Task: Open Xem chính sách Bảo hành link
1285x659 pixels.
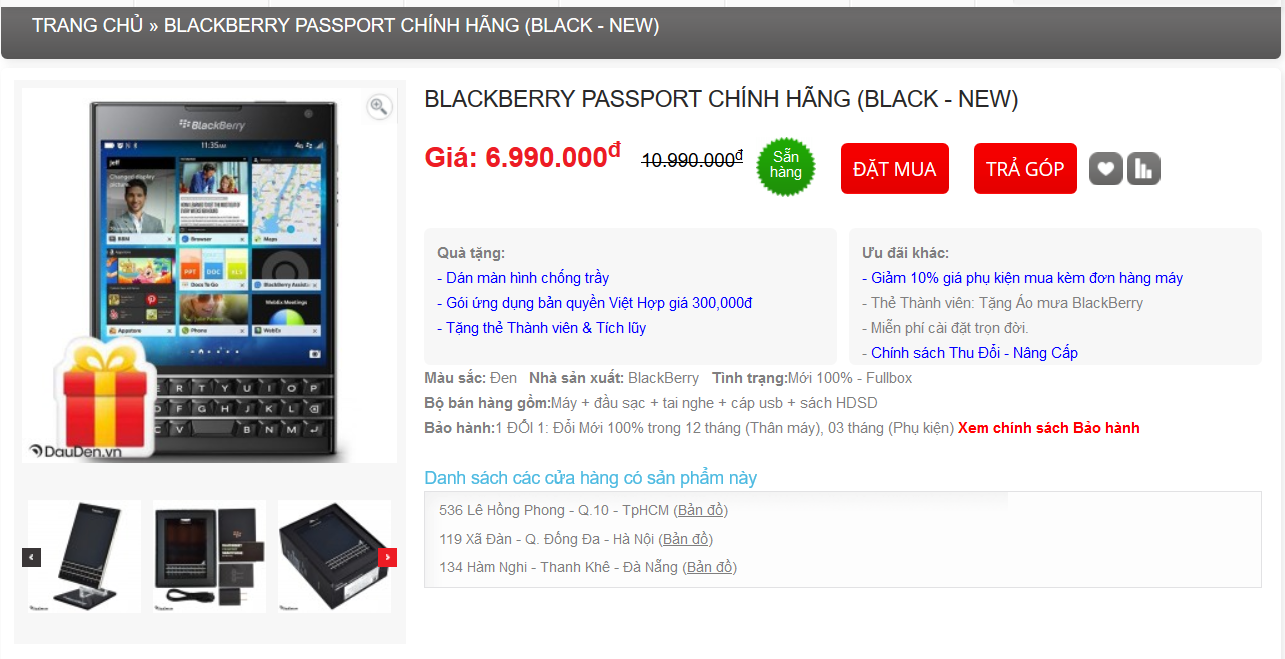Action: pos(1049,428)
